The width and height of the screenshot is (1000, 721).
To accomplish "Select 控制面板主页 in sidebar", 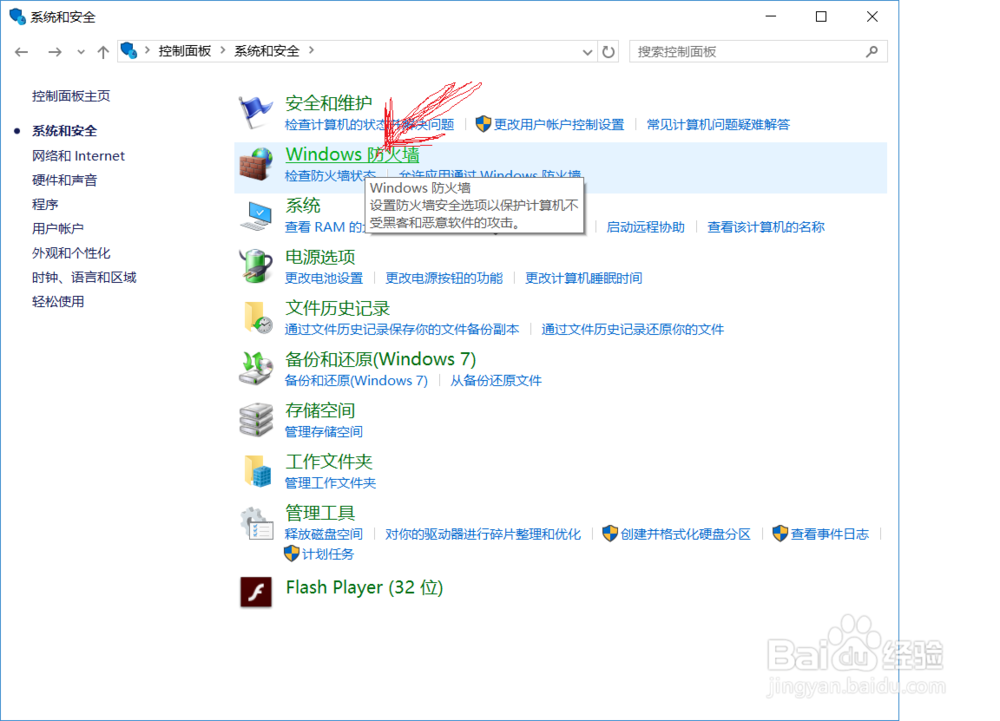I will [71, 96].
